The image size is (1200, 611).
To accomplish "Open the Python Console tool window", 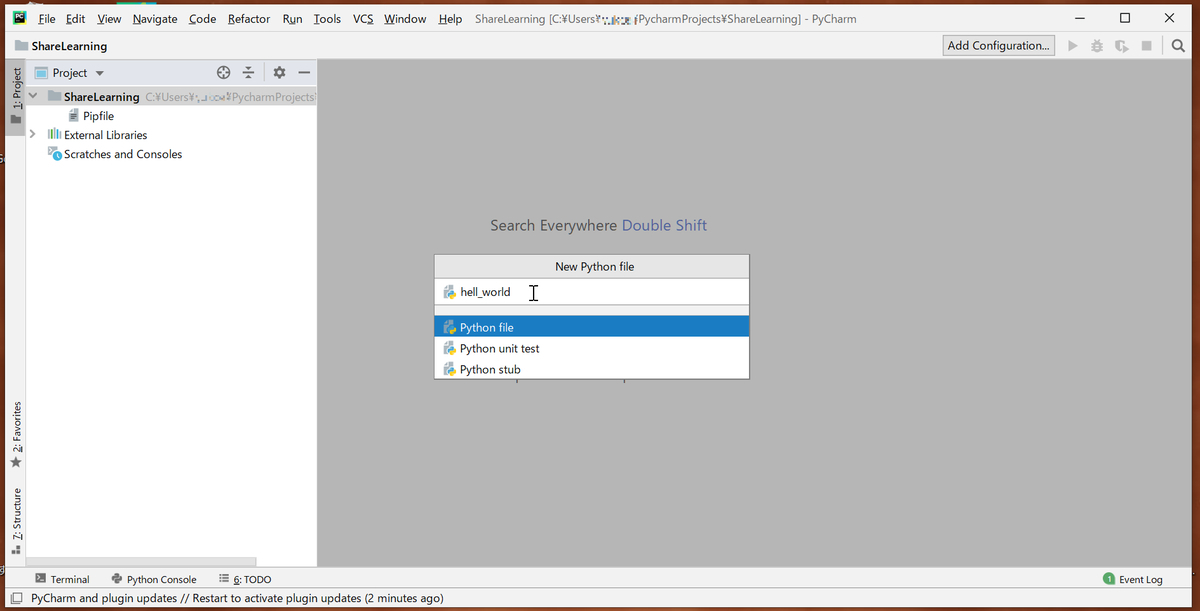I will pyautogui.click(x=153, y=579).
